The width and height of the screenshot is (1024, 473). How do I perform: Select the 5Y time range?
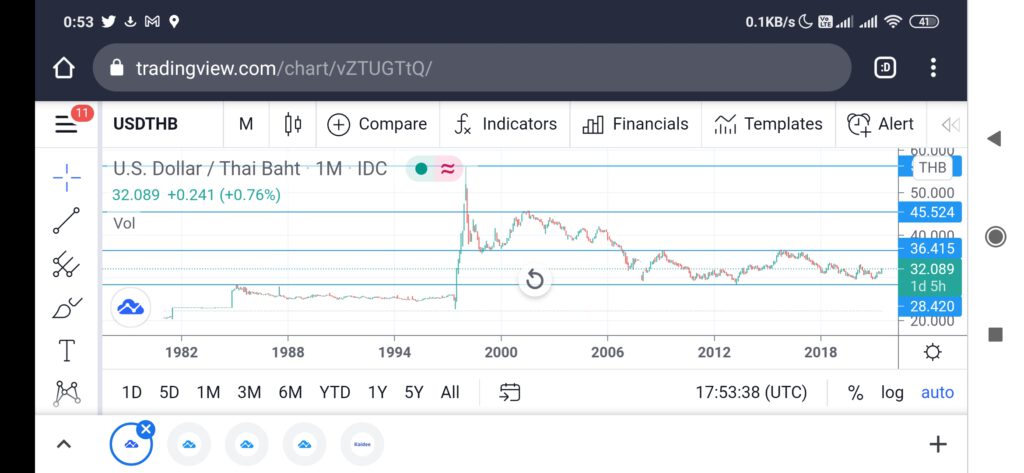coord(413,393)
